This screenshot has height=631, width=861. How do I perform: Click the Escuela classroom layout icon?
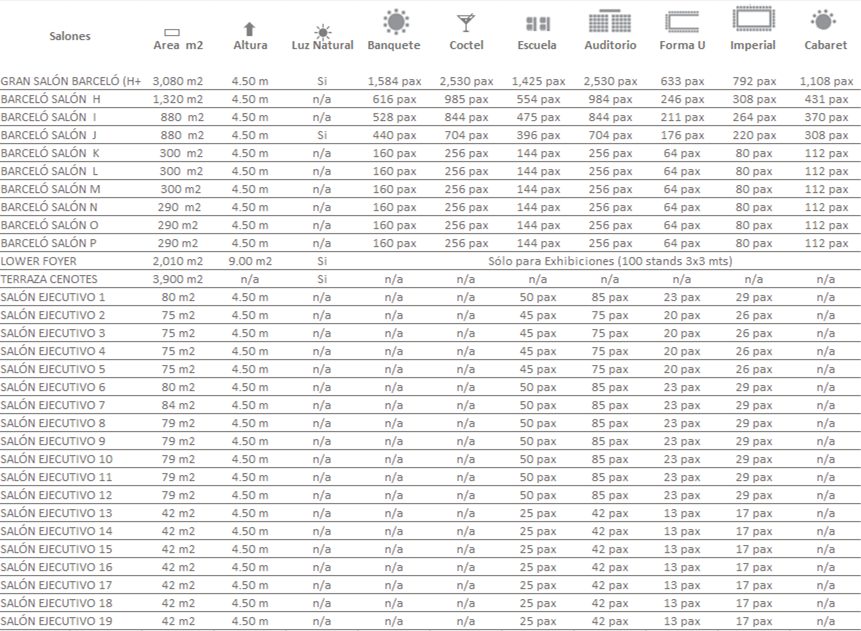(538, 24)
